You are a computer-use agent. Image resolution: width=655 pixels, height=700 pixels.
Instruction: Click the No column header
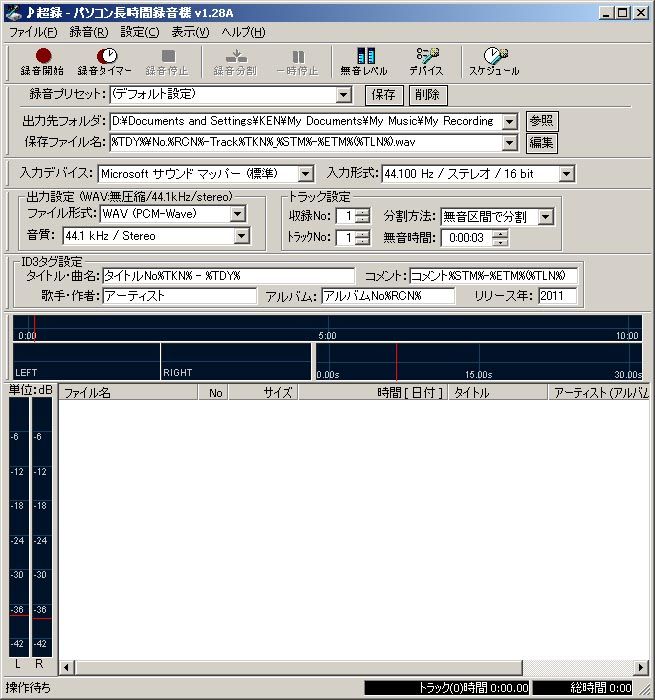pos(213,393)
